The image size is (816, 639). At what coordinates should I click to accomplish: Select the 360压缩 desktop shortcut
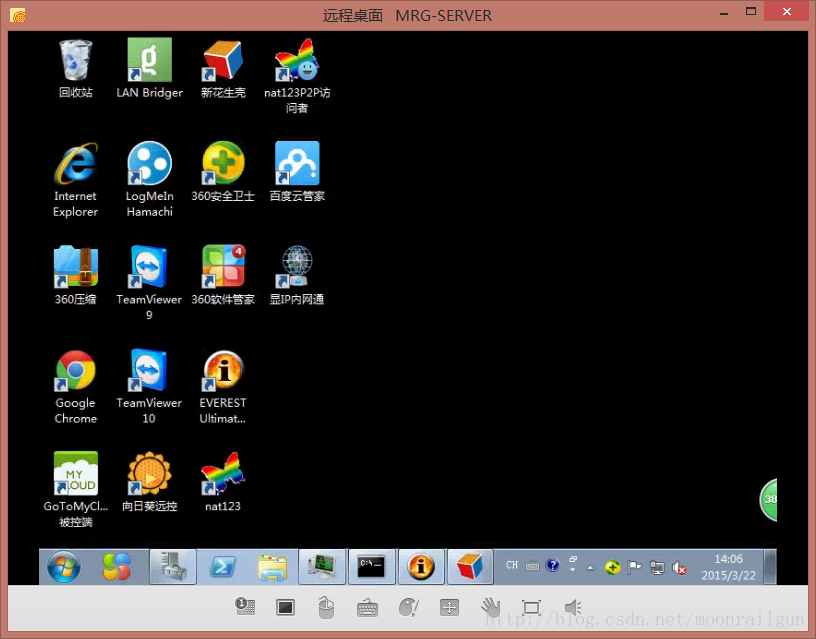[75, 275]
